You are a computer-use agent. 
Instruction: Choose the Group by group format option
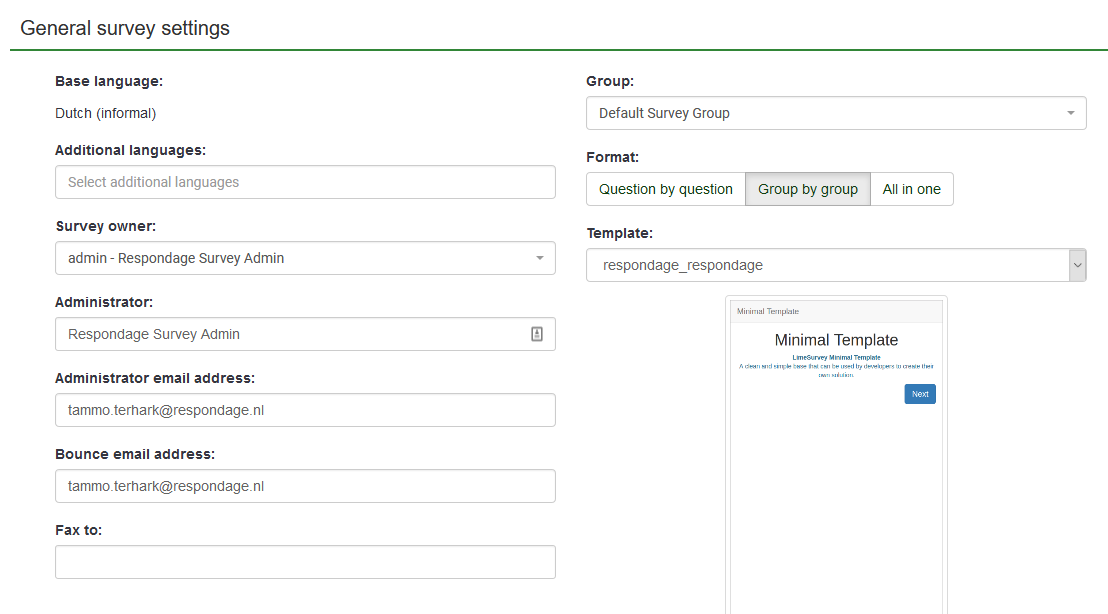click(x=807, y=189)
